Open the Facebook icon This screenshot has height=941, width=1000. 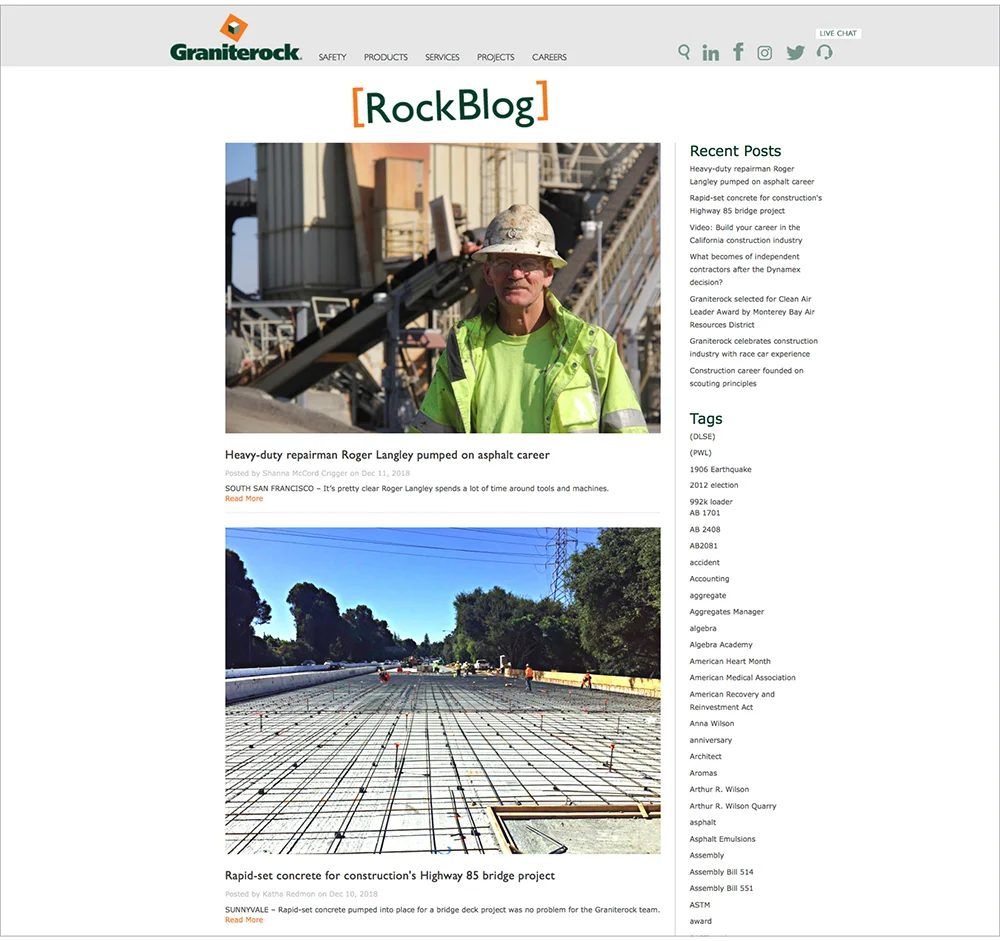pos(738,52)
